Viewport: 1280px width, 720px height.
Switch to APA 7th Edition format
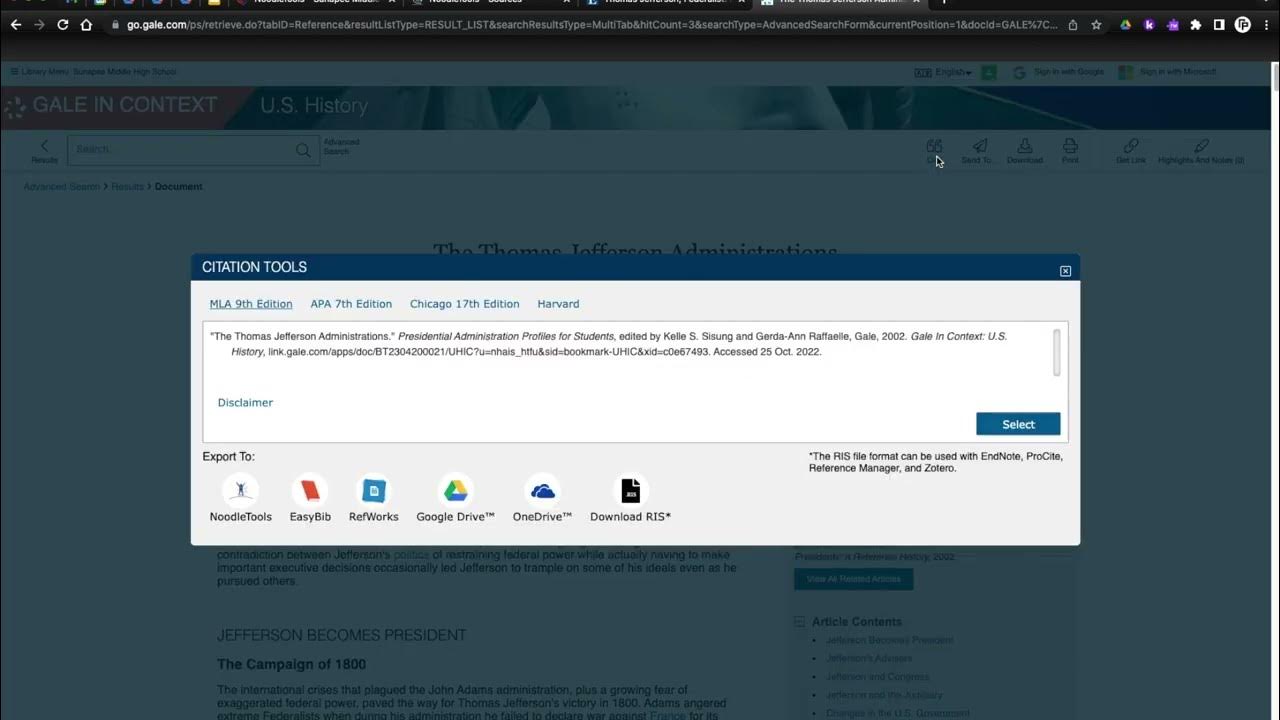tap(351, 304)
